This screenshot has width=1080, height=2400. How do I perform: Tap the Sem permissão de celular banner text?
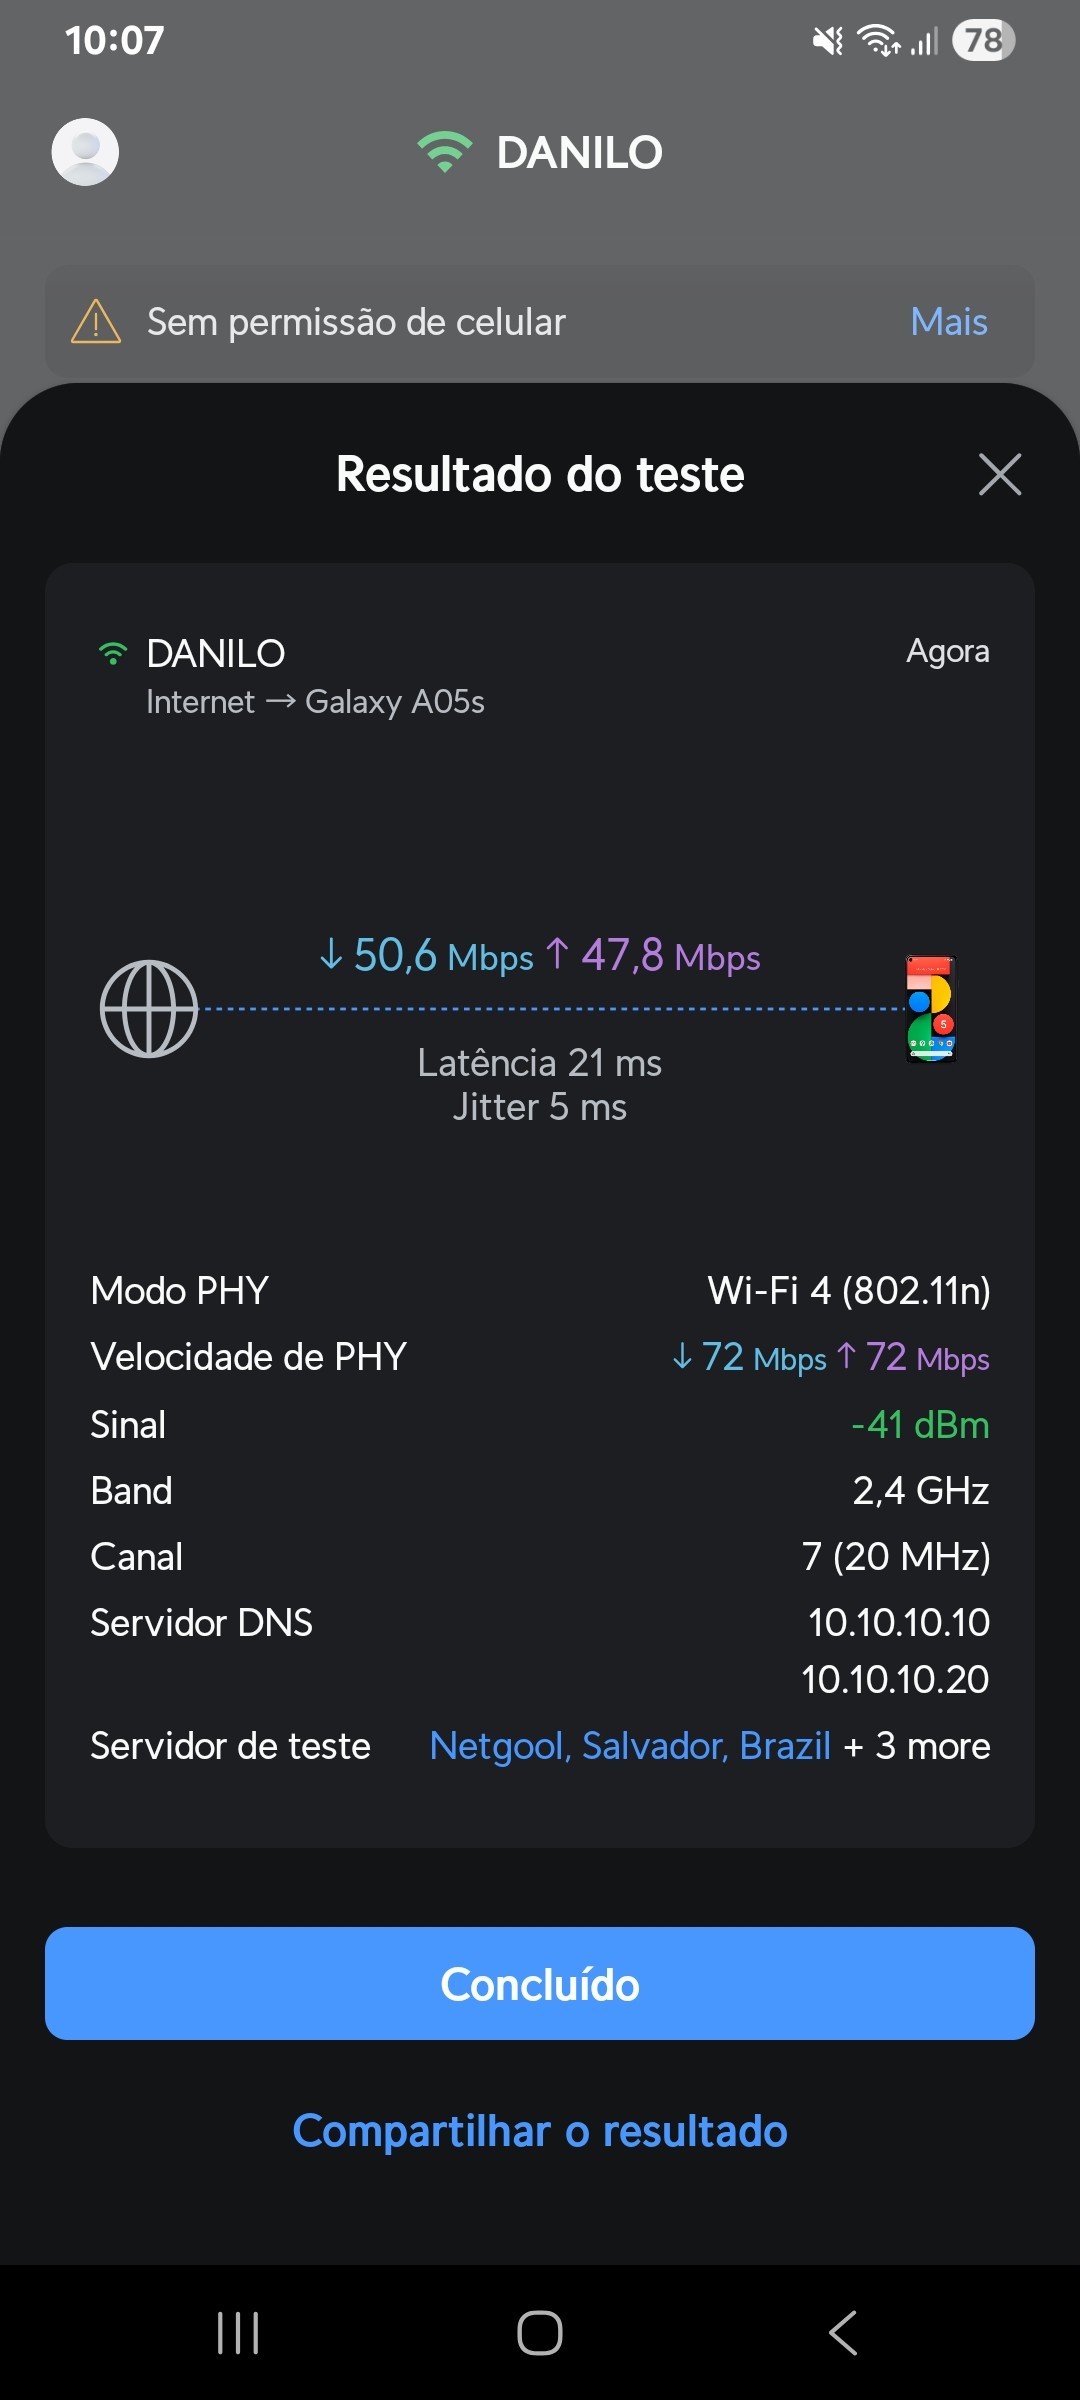coord(356,322)
